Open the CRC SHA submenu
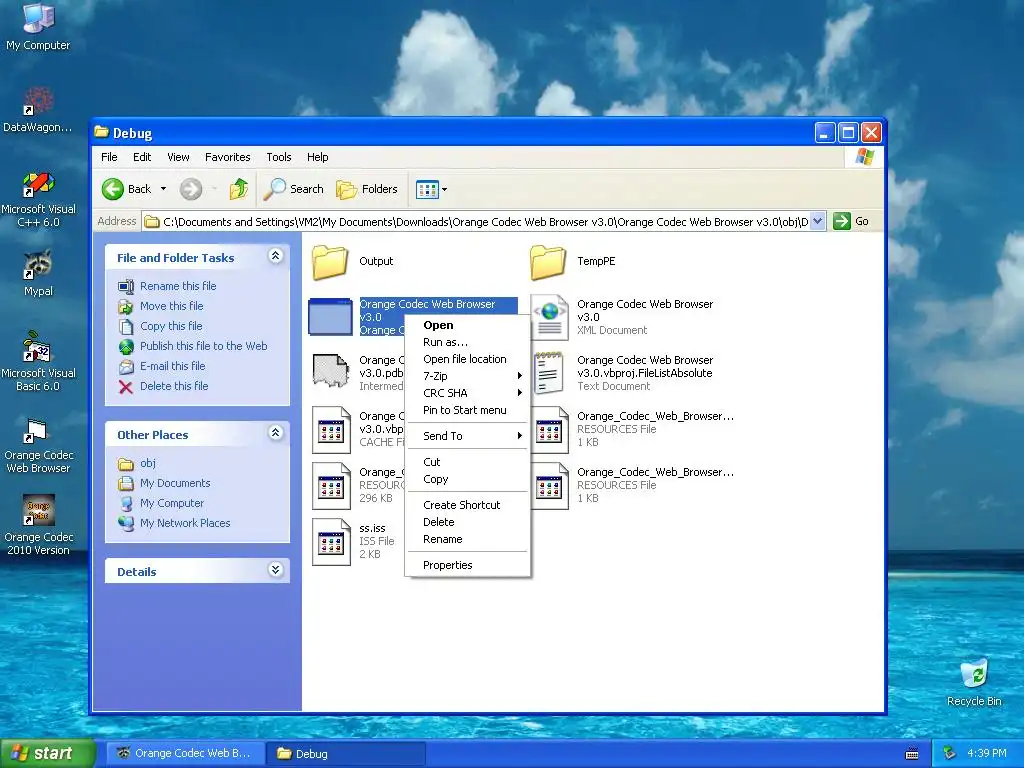This screenshot has width=1024, height=768. point(468,393)
